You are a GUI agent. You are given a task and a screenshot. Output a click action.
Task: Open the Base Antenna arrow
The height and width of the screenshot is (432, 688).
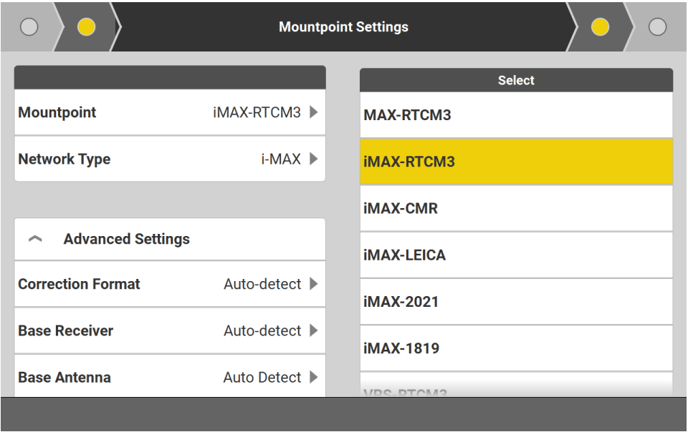313,378
